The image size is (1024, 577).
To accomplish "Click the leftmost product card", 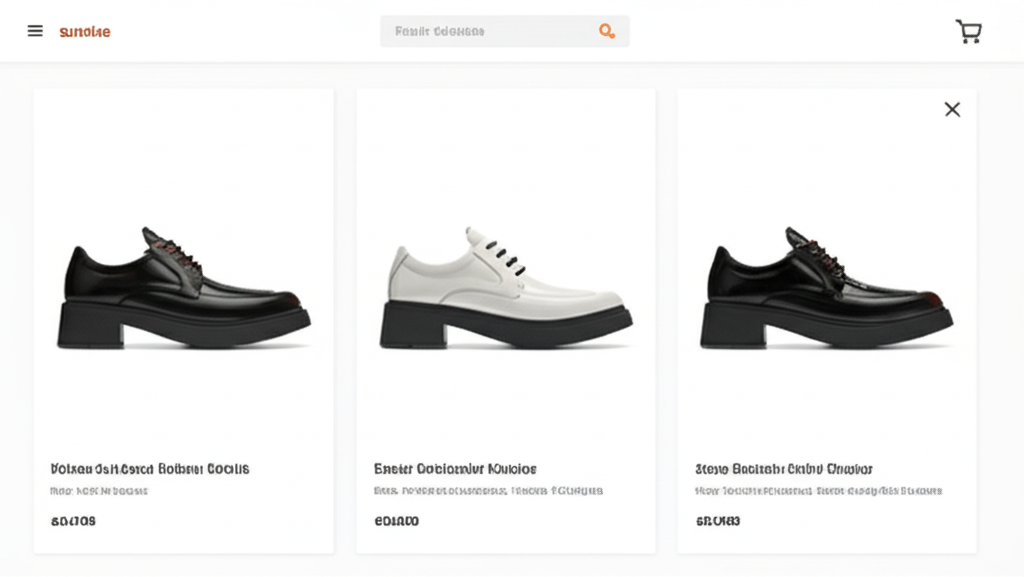I will click(x=184, y=320).
